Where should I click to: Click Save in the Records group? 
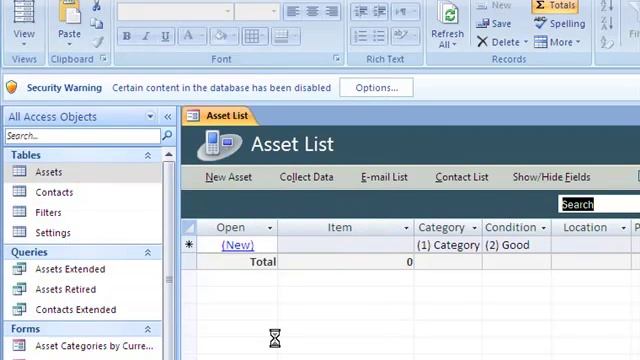[x=493, y=24]
